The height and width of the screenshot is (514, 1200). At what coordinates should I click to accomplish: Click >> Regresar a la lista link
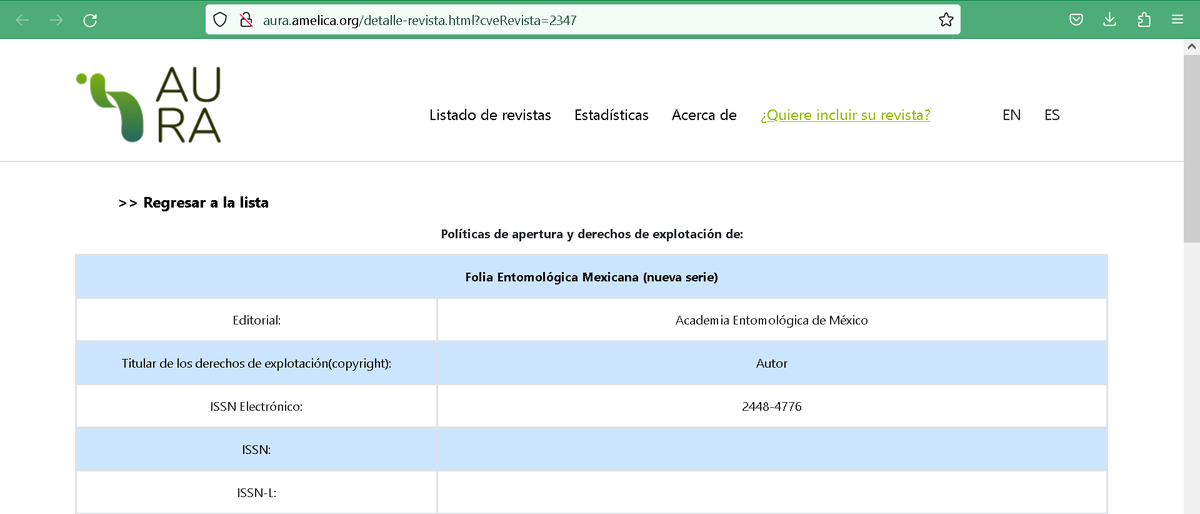(193, 203)
